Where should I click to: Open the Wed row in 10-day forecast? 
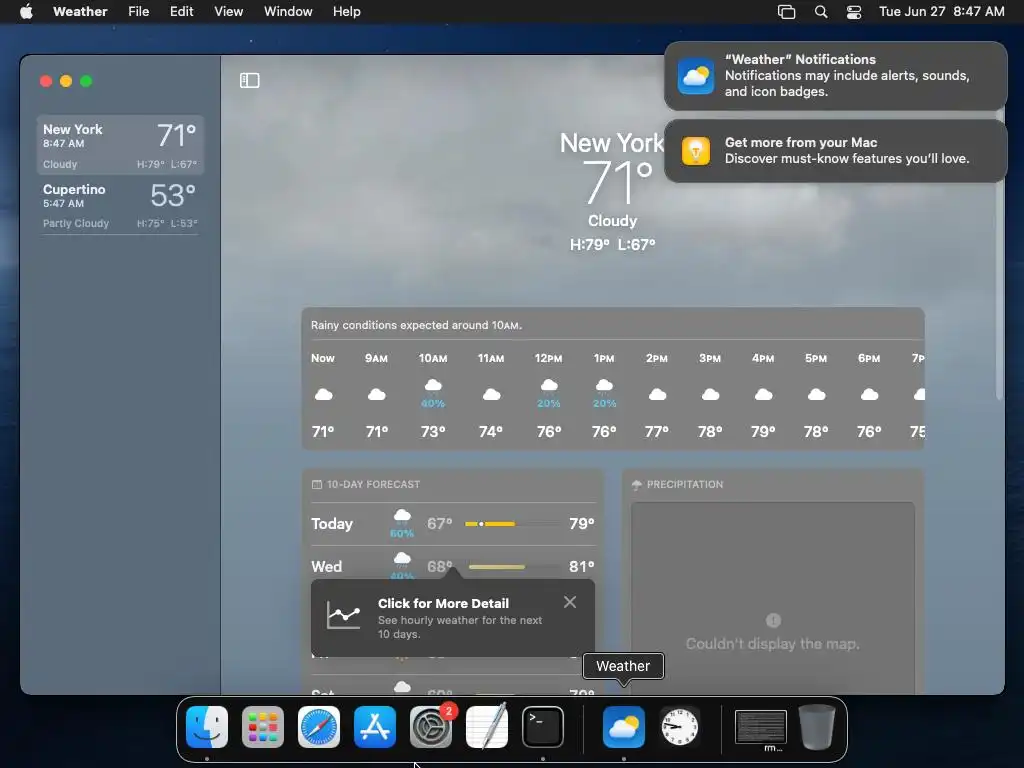453,566
